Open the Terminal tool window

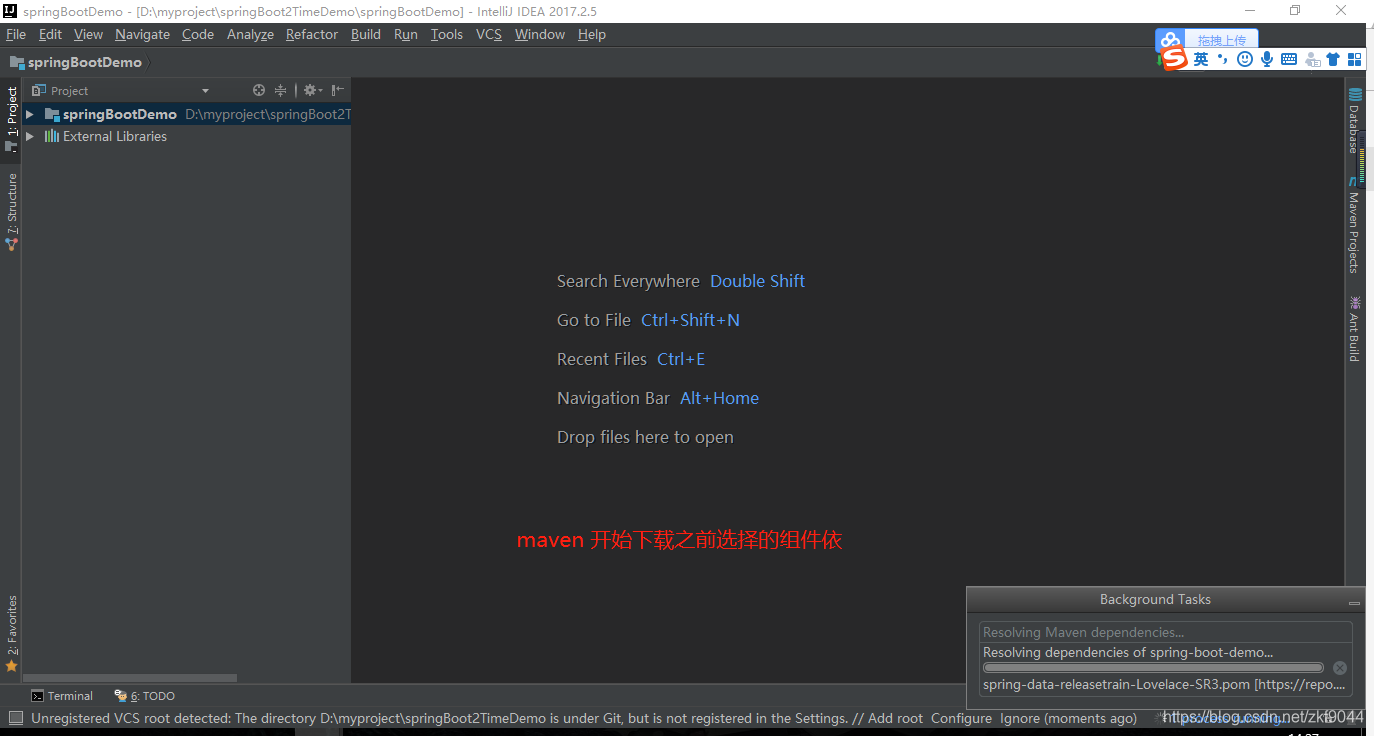click(x=61, y=696)
